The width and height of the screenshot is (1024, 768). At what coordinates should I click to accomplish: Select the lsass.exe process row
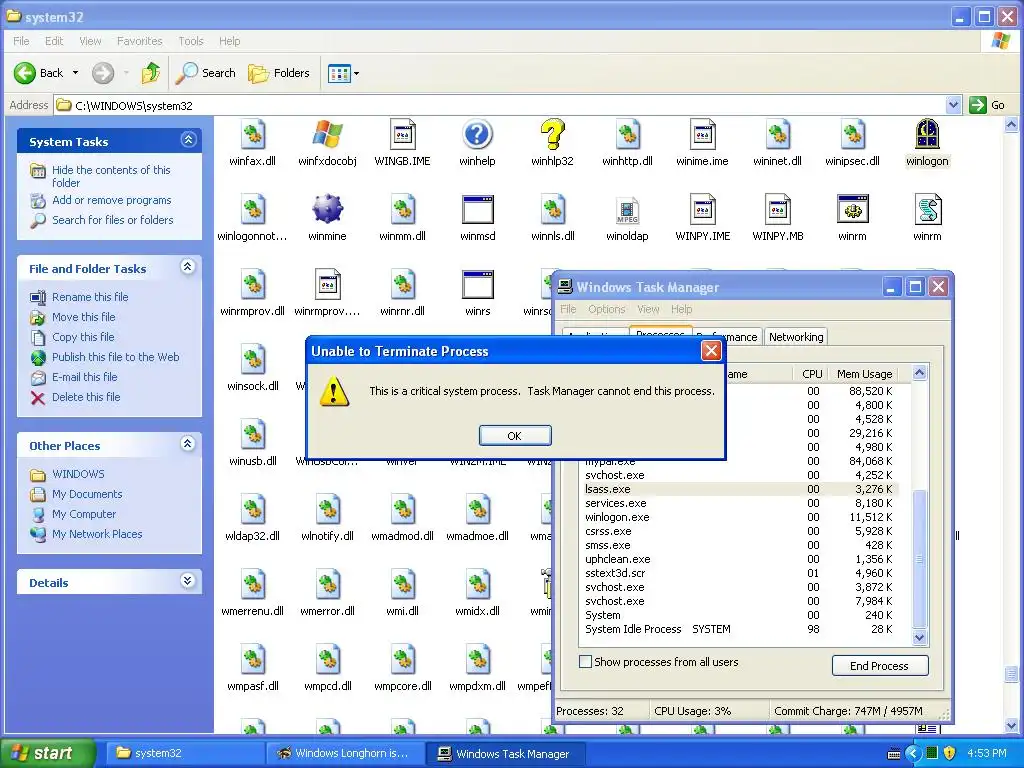click(741, 489)
